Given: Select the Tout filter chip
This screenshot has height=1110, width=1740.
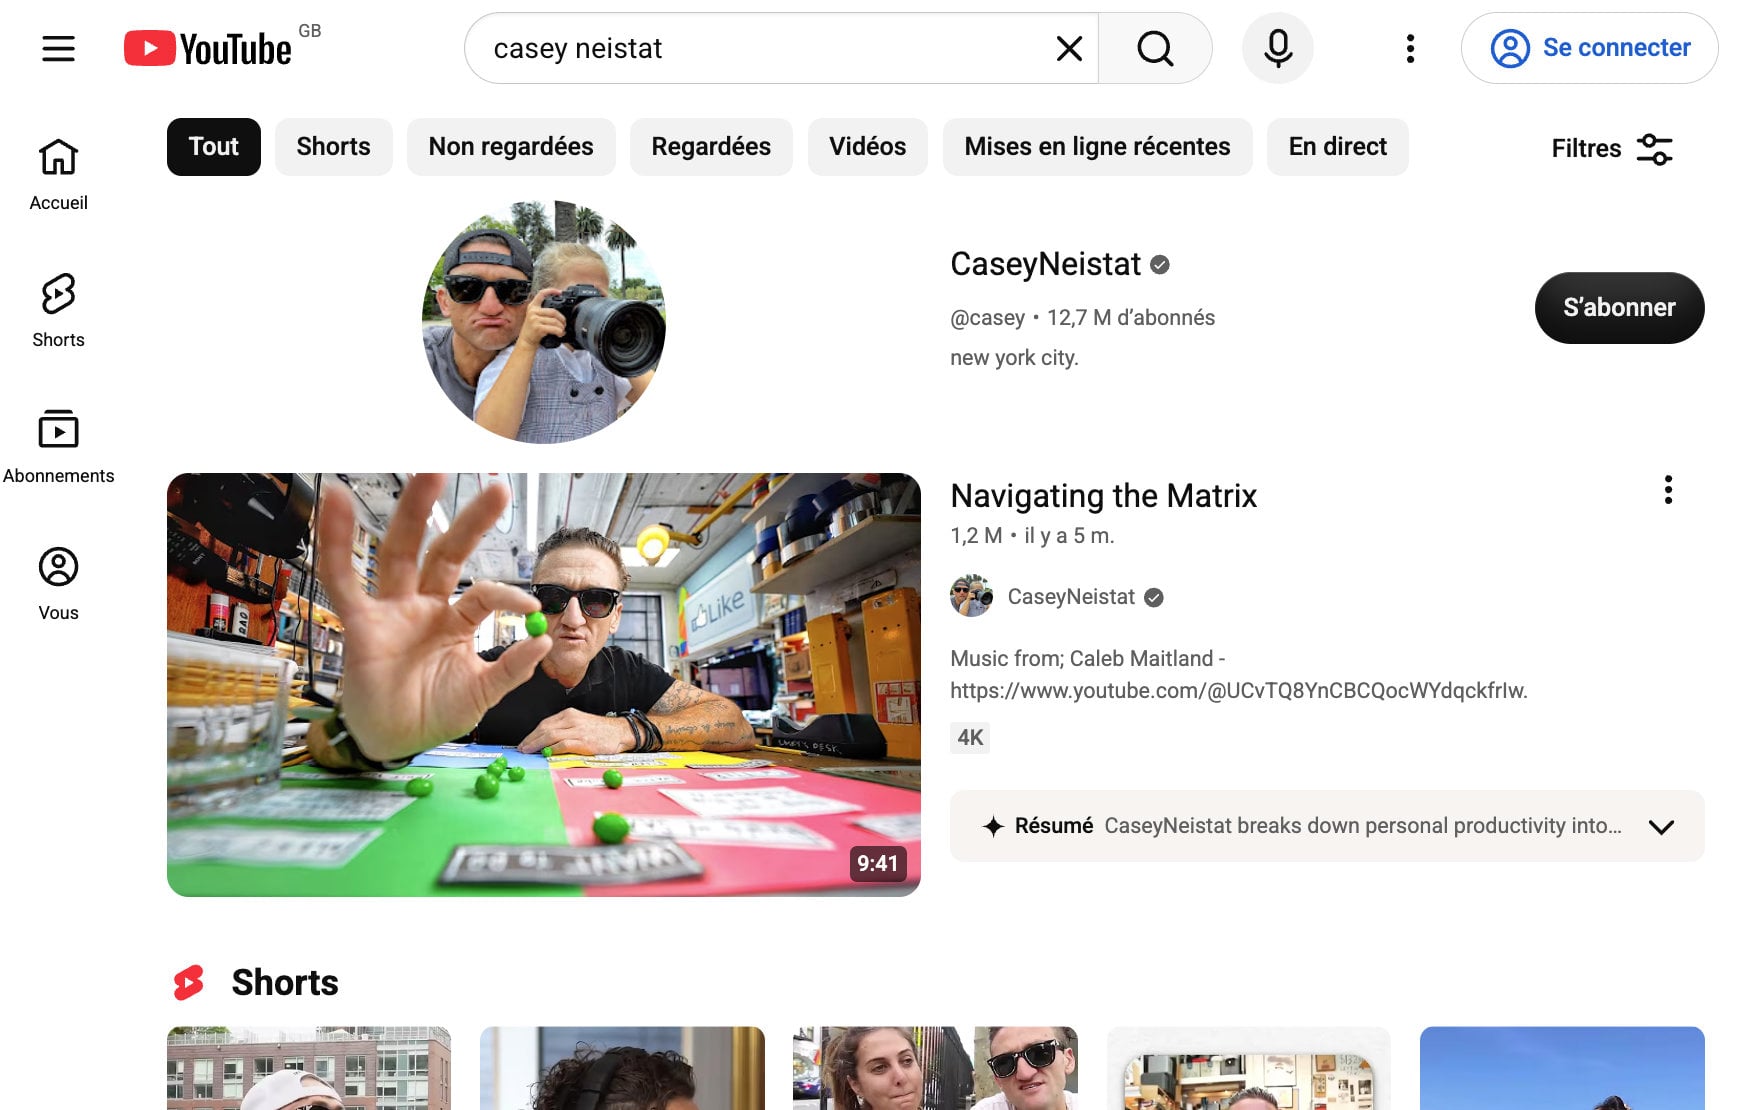Looking at the screenshot, I should (214, 147).
